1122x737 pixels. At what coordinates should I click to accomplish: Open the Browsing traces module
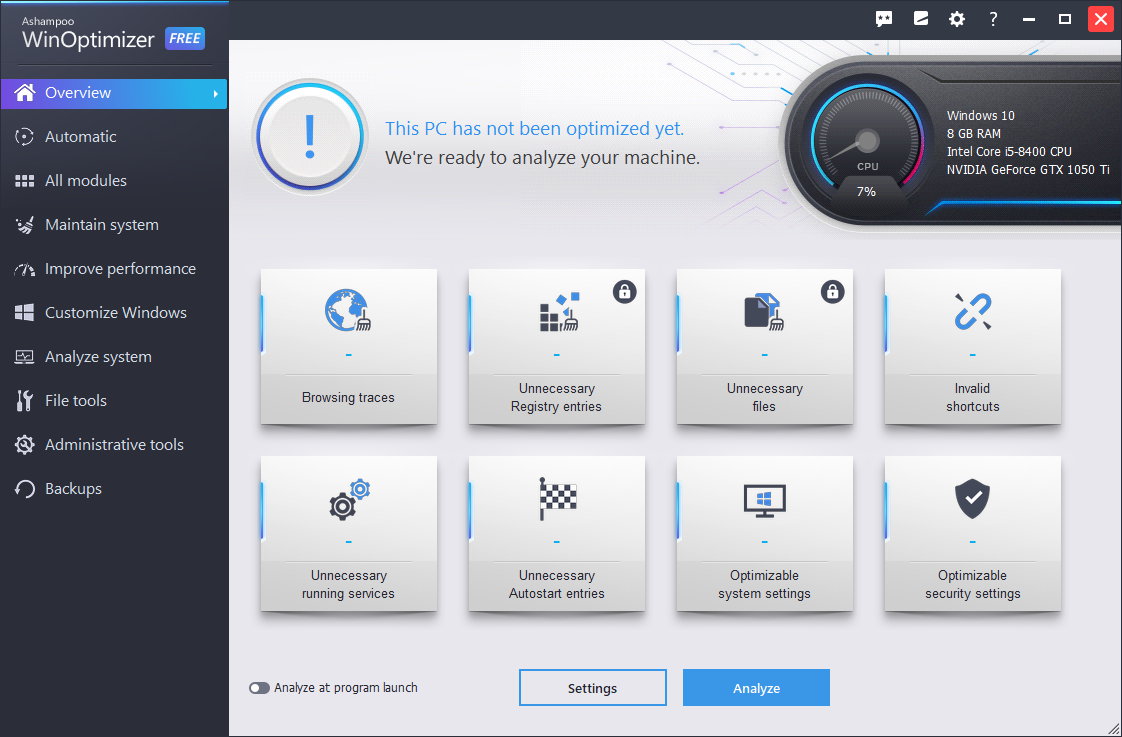[x=348, y=345]
